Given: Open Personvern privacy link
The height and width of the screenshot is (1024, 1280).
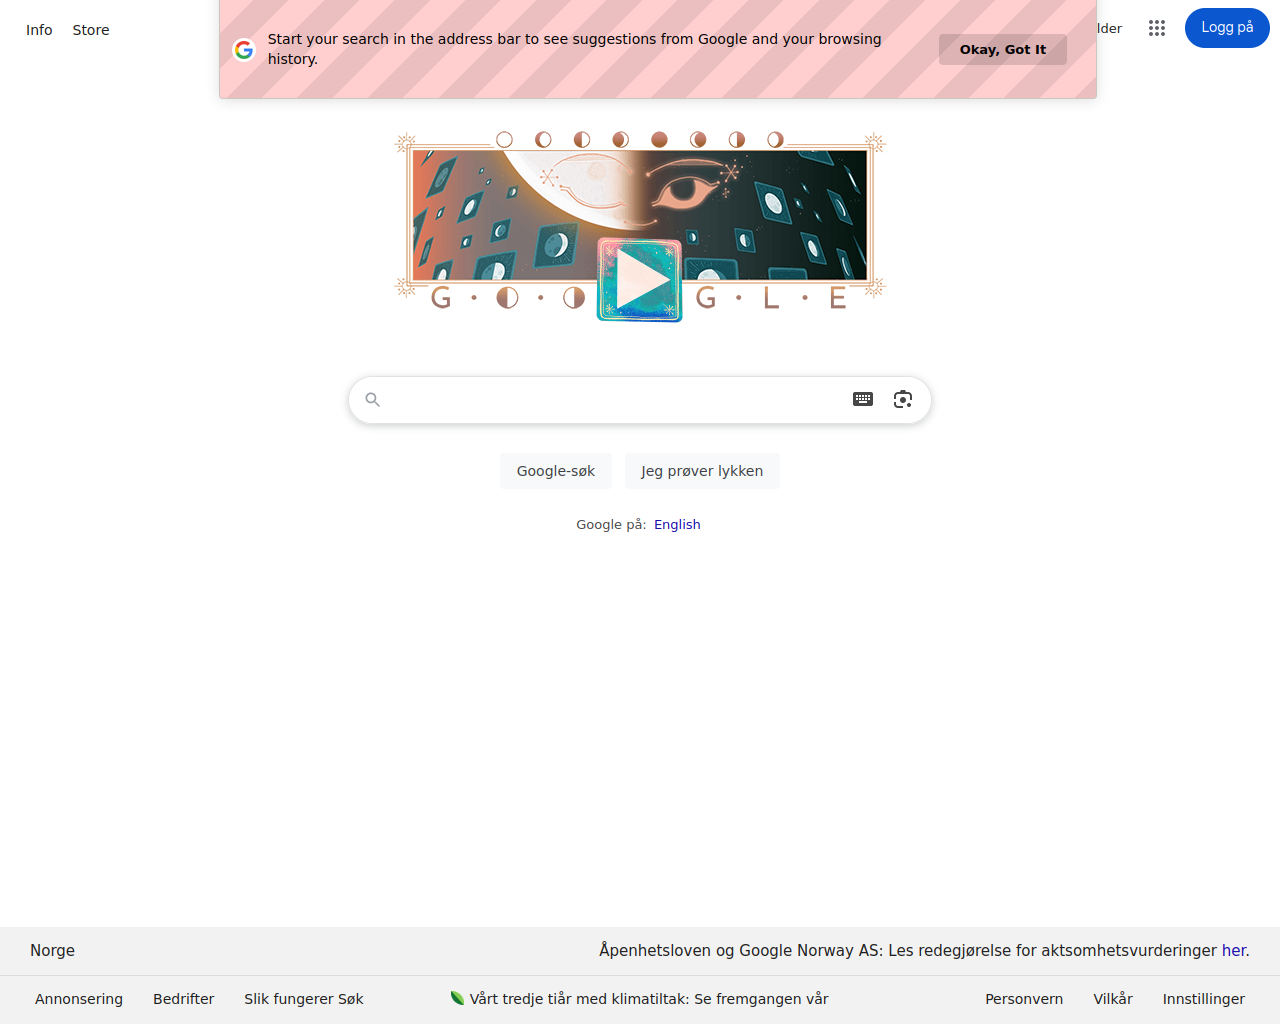Looking at the screenshot, I should click(1024, 999).
